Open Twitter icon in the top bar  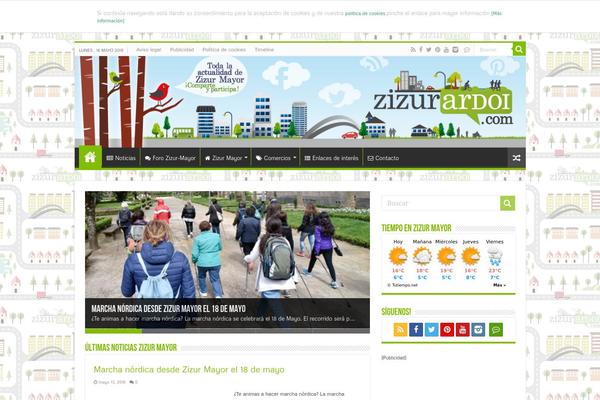point(429,50)
